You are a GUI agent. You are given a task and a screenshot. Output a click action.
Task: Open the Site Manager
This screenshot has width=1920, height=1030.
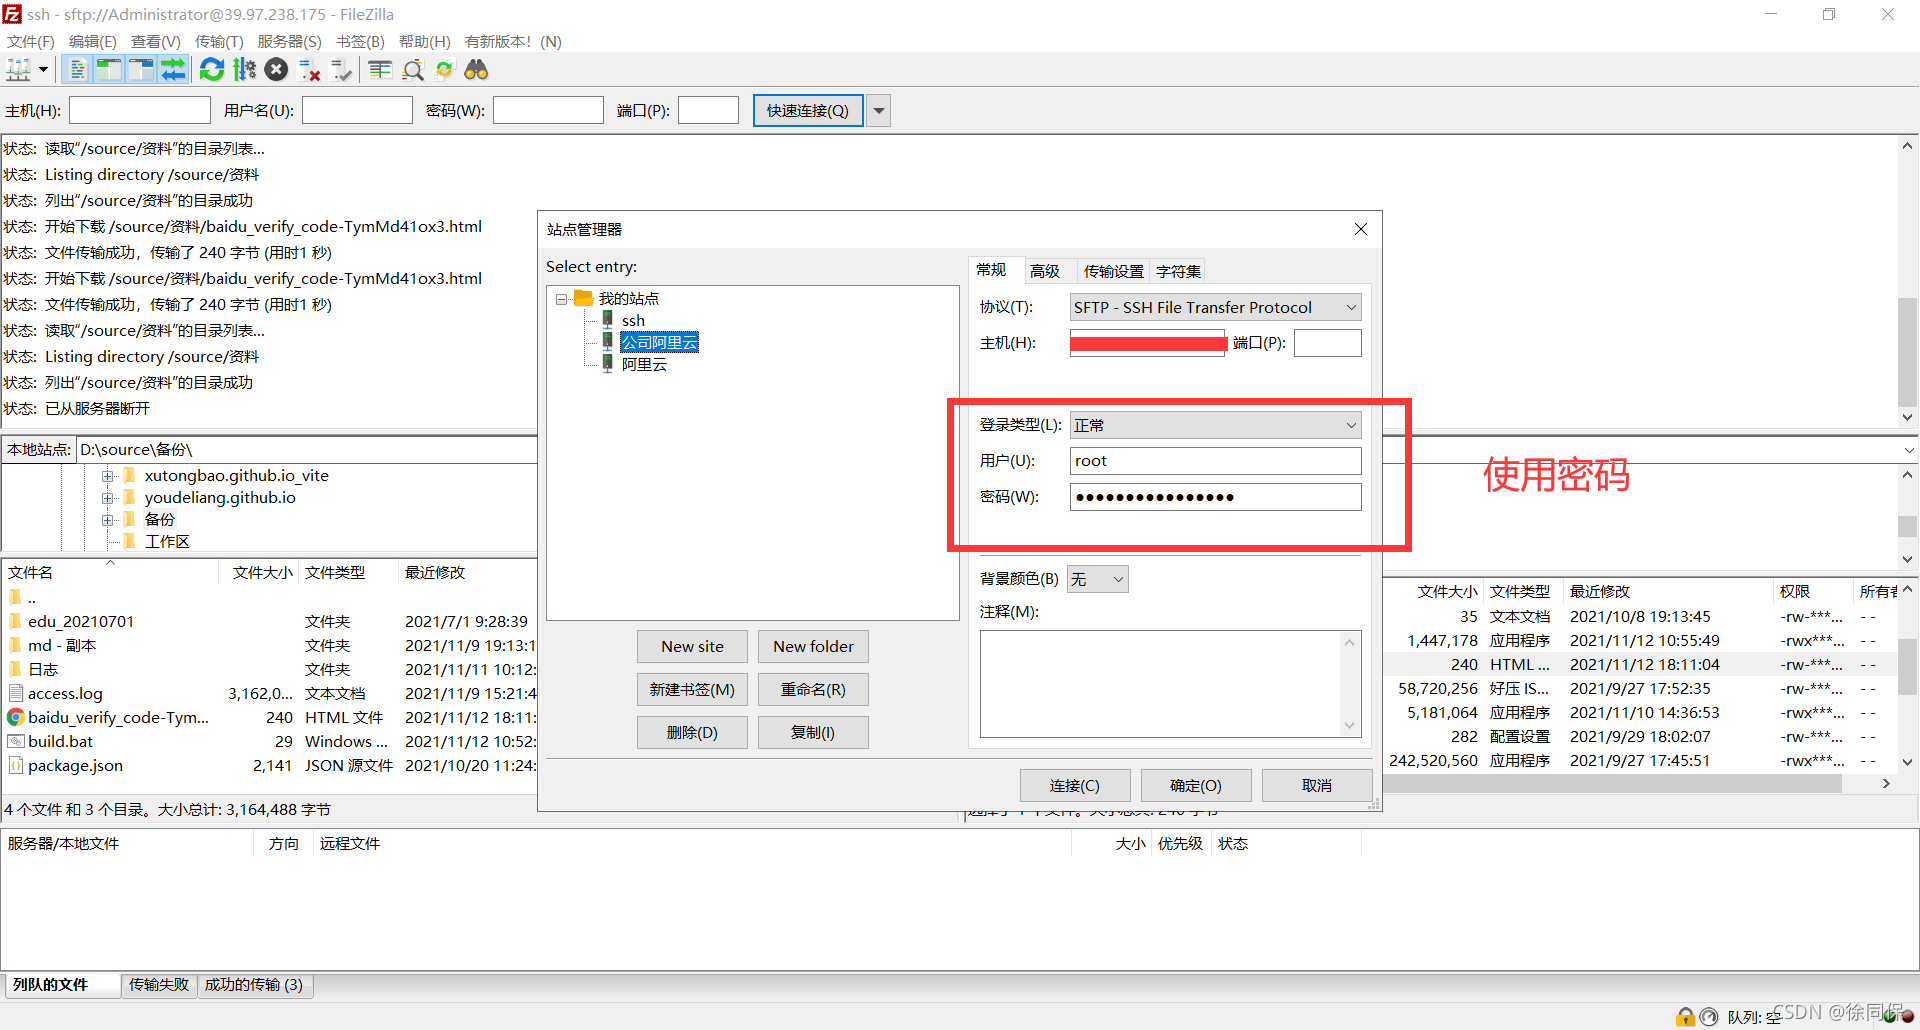(x=18, y=69)
